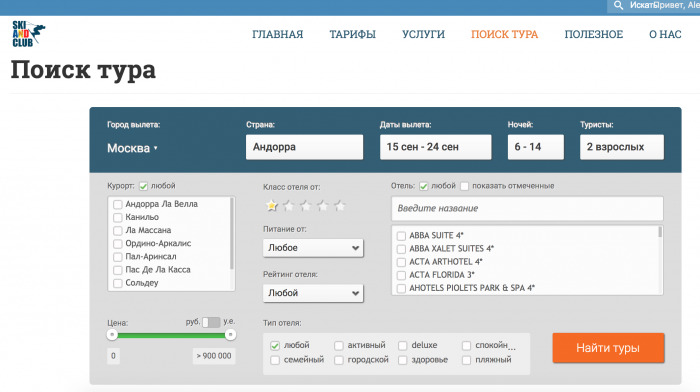Click the minimum price slider handle
700x392 pixels.
pyautogui.click(x=112, y=334)
